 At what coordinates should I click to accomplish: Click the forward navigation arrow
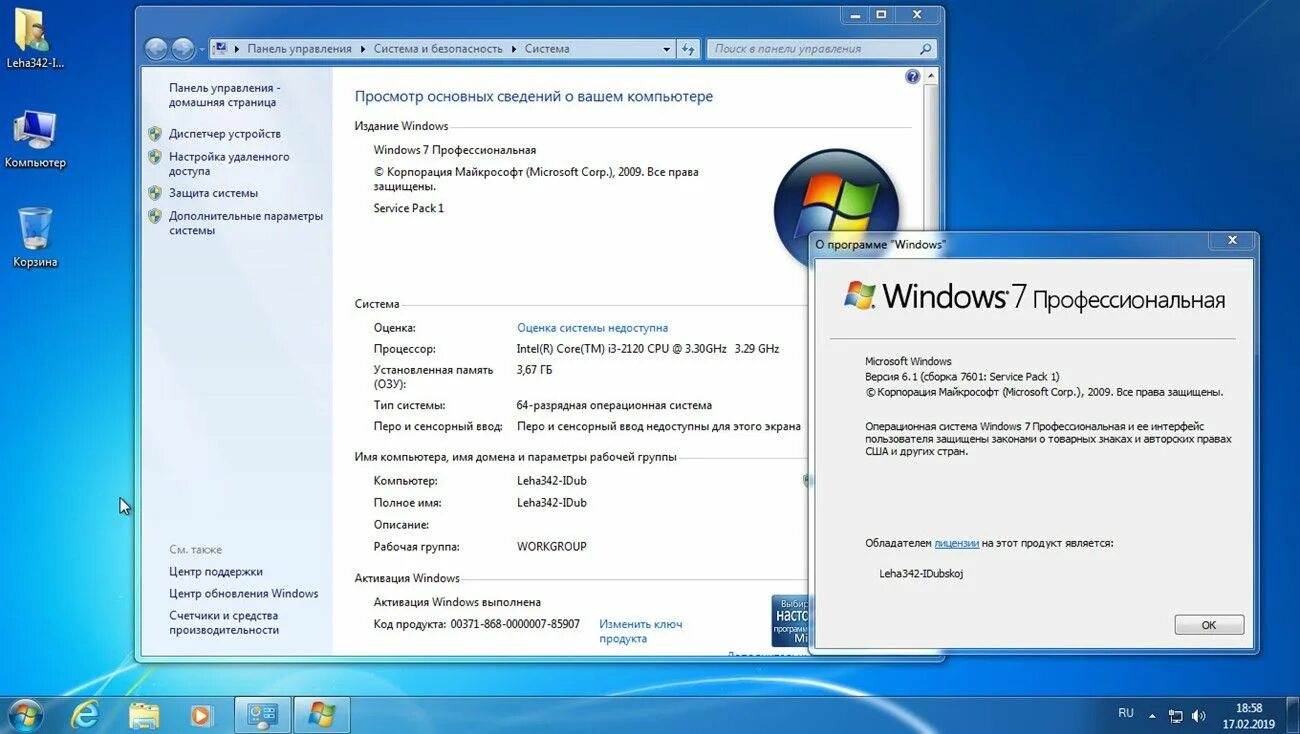183,49
